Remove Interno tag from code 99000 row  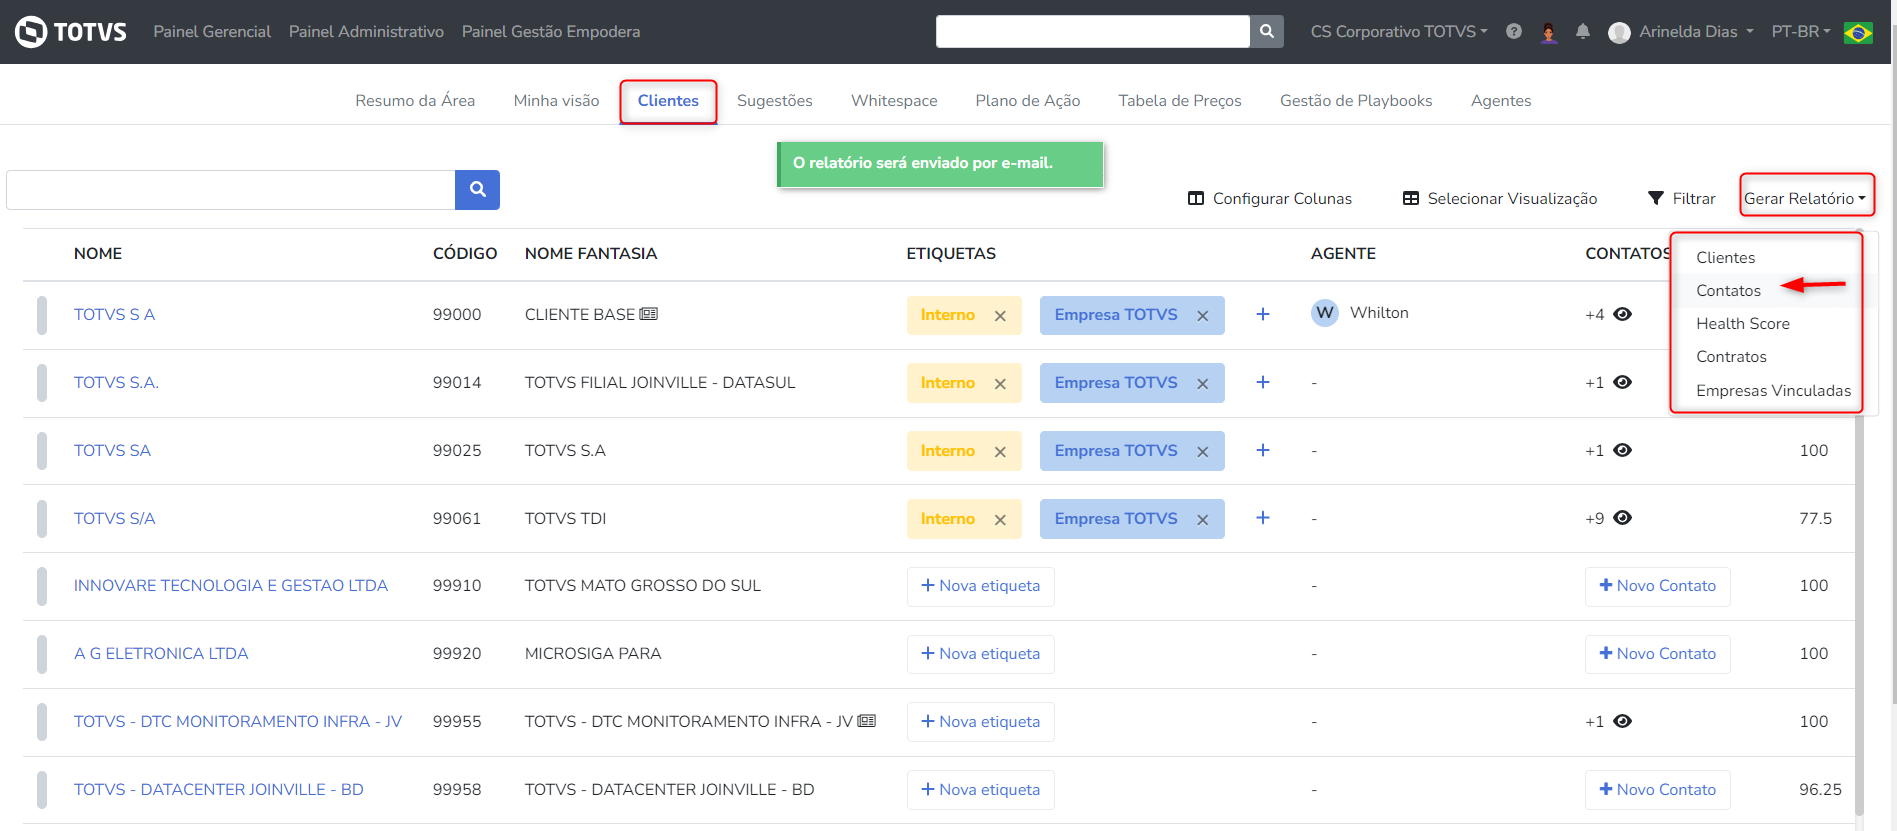(x=1000, y=316)
